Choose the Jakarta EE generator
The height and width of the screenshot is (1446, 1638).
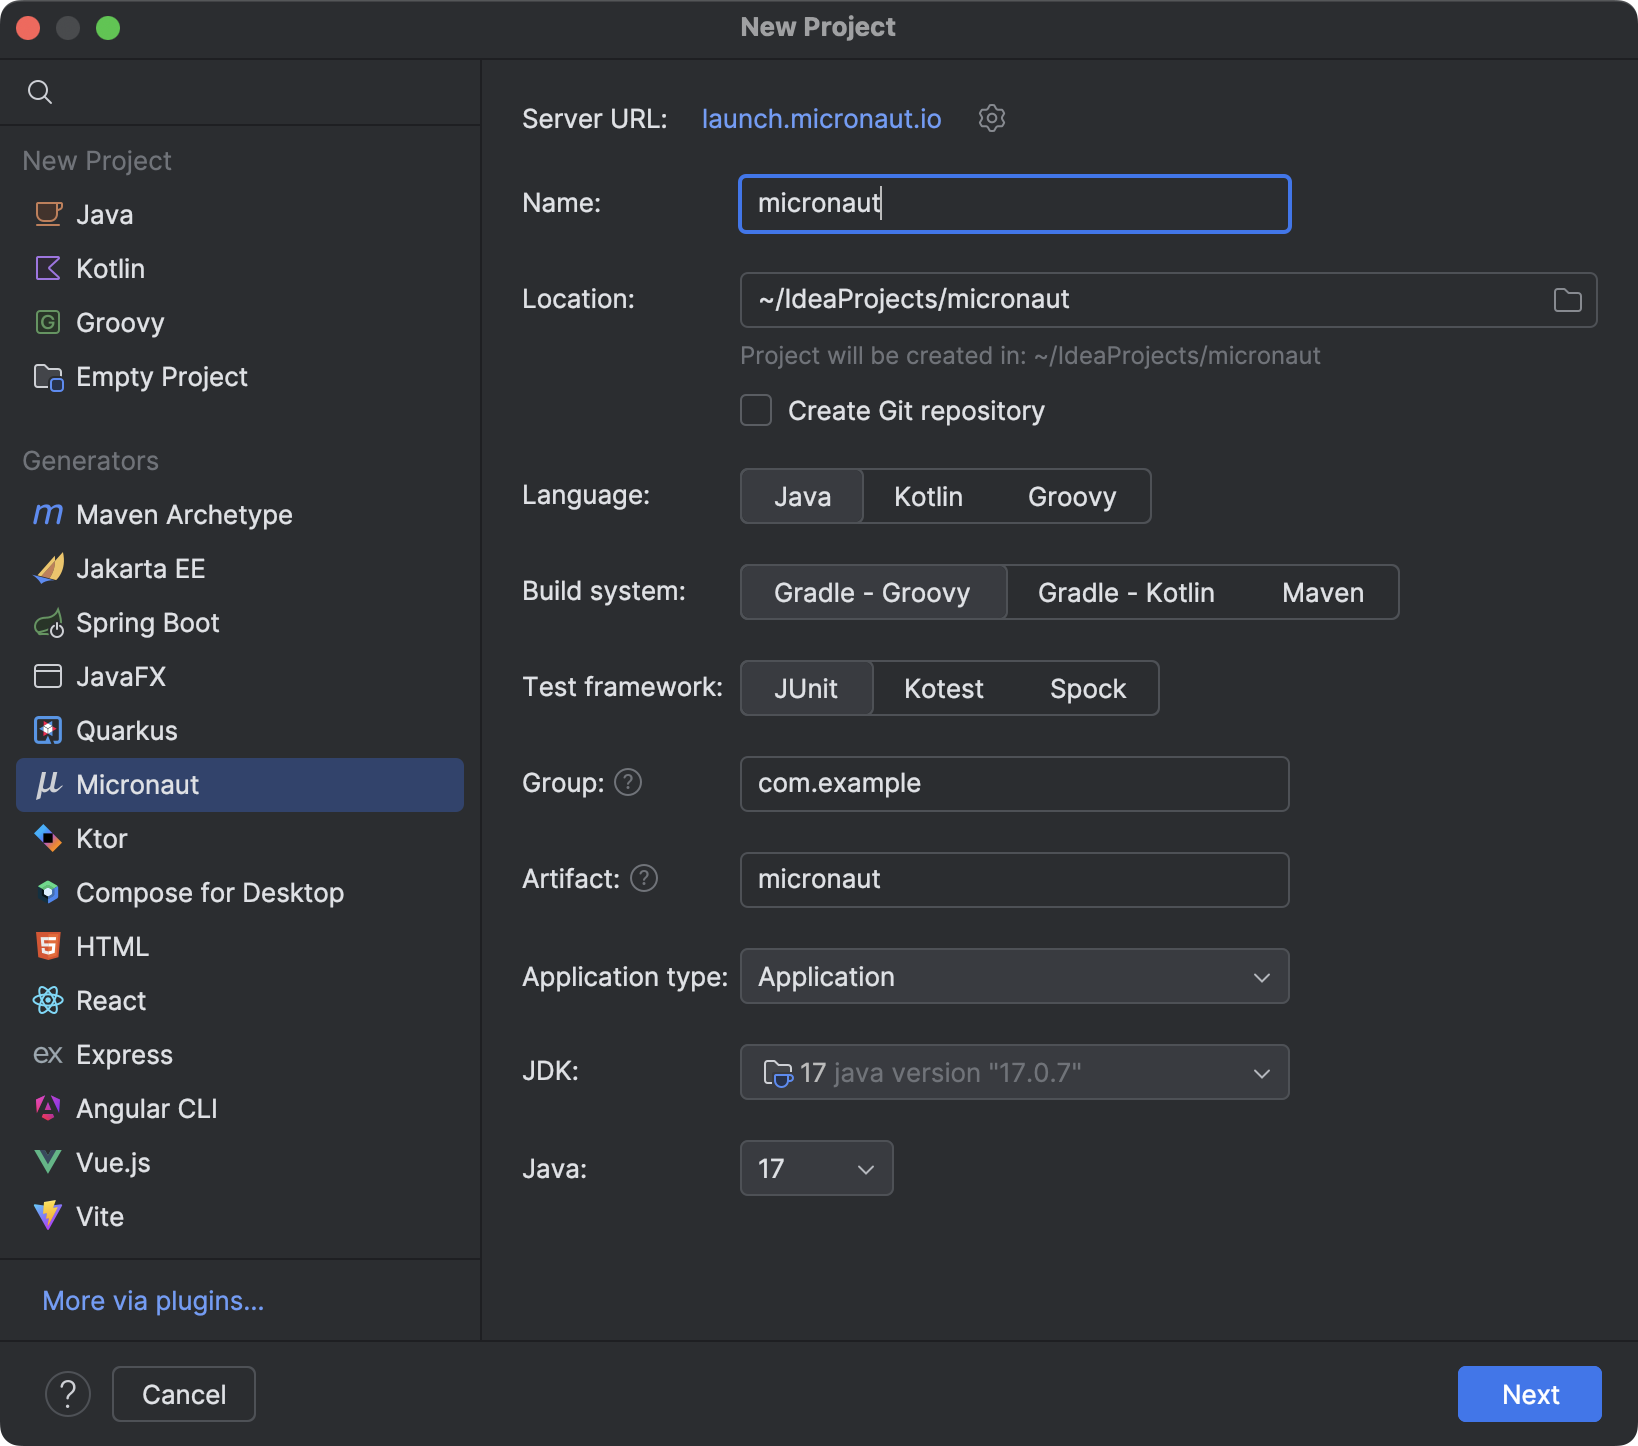140,568
